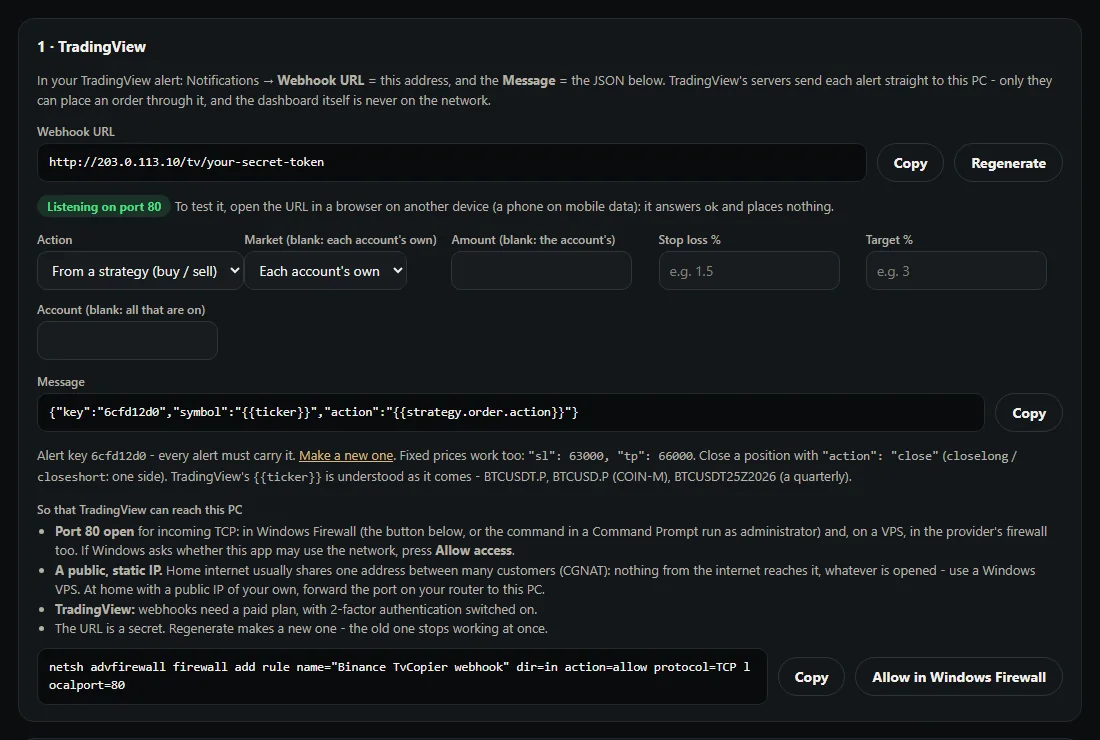Image resolution: width=1100 pixels, height=740 pixels.
Task: Click the 'Webhook URL' label above the address
Action: tap(76, 132)
